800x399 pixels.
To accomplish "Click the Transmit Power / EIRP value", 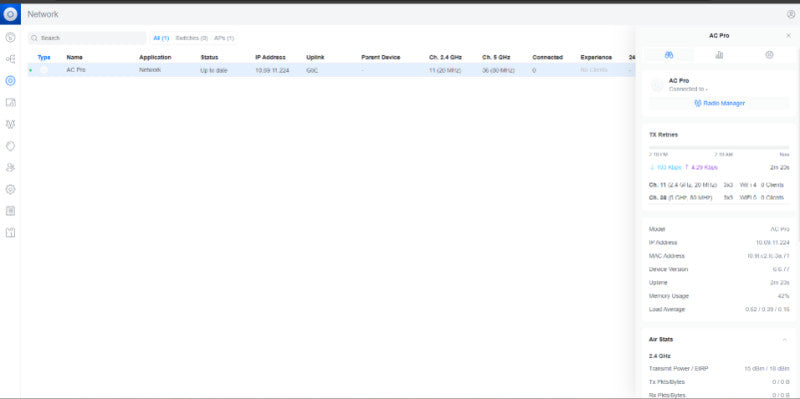I will (x=767, y=368).
